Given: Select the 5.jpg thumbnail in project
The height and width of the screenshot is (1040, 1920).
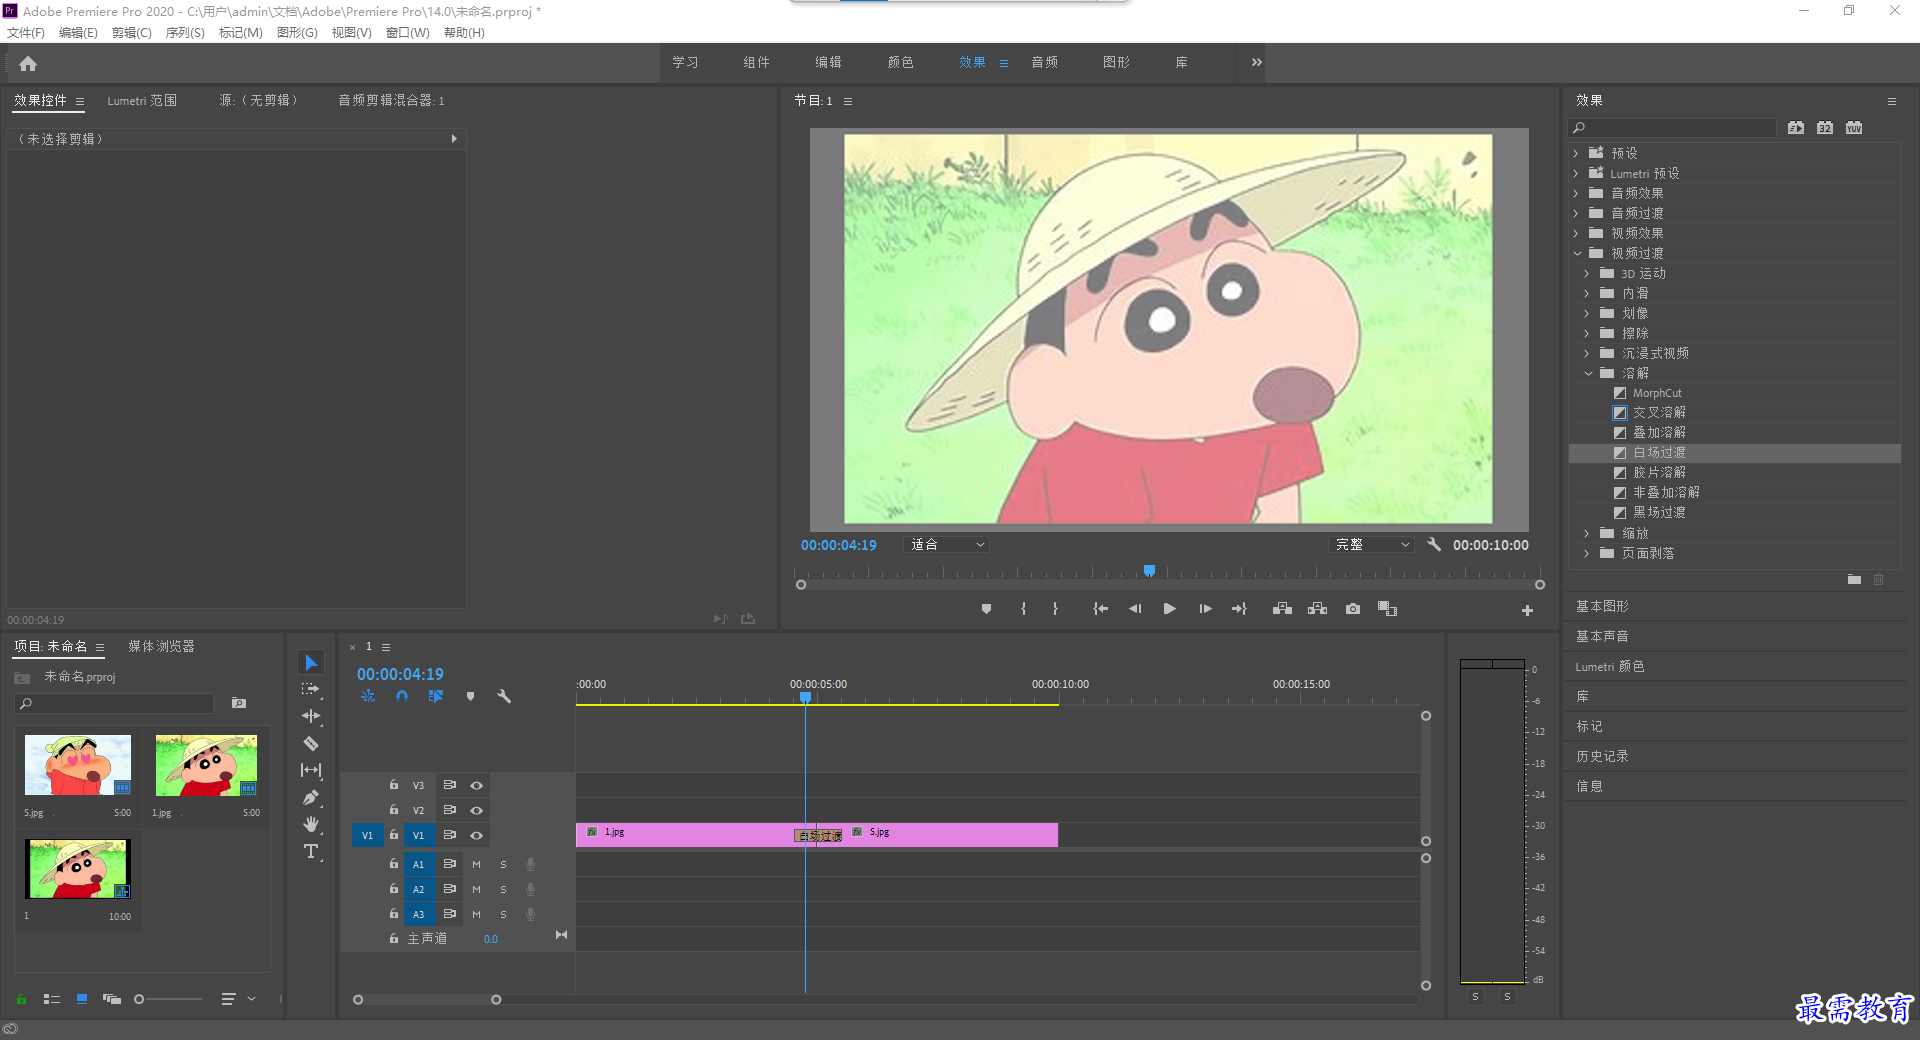Looking at the screenshot, I should tap(78, 765).
